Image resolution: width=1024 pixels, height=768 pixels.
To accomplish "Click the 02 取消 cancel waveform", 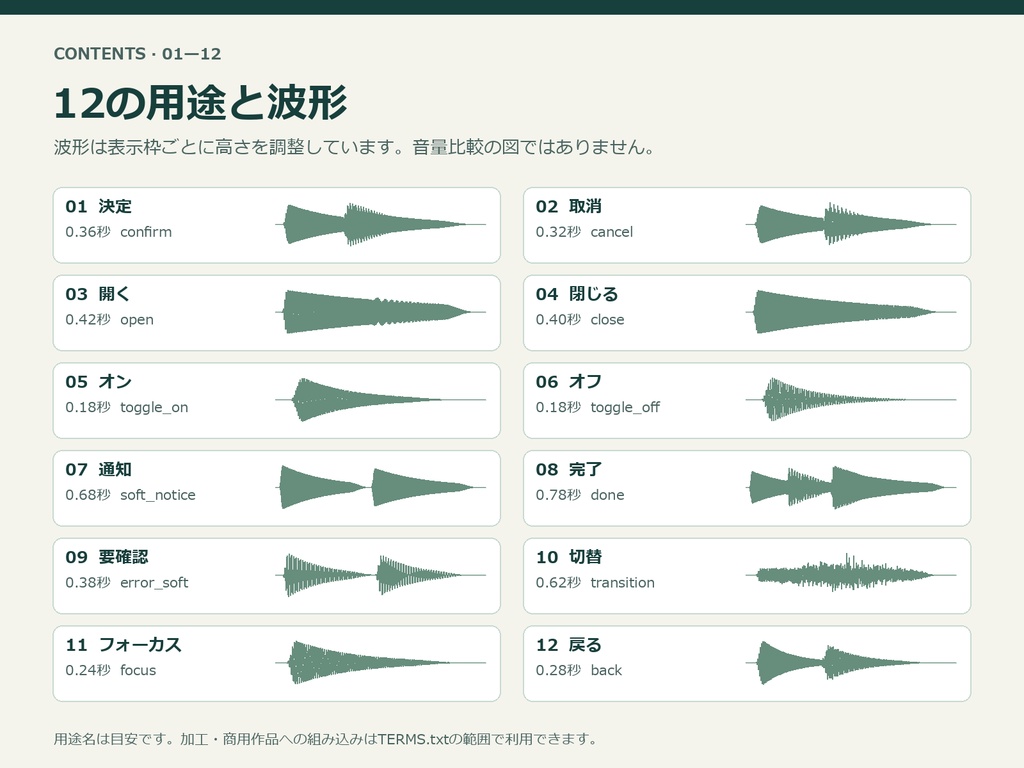I will tap(851, 225).
